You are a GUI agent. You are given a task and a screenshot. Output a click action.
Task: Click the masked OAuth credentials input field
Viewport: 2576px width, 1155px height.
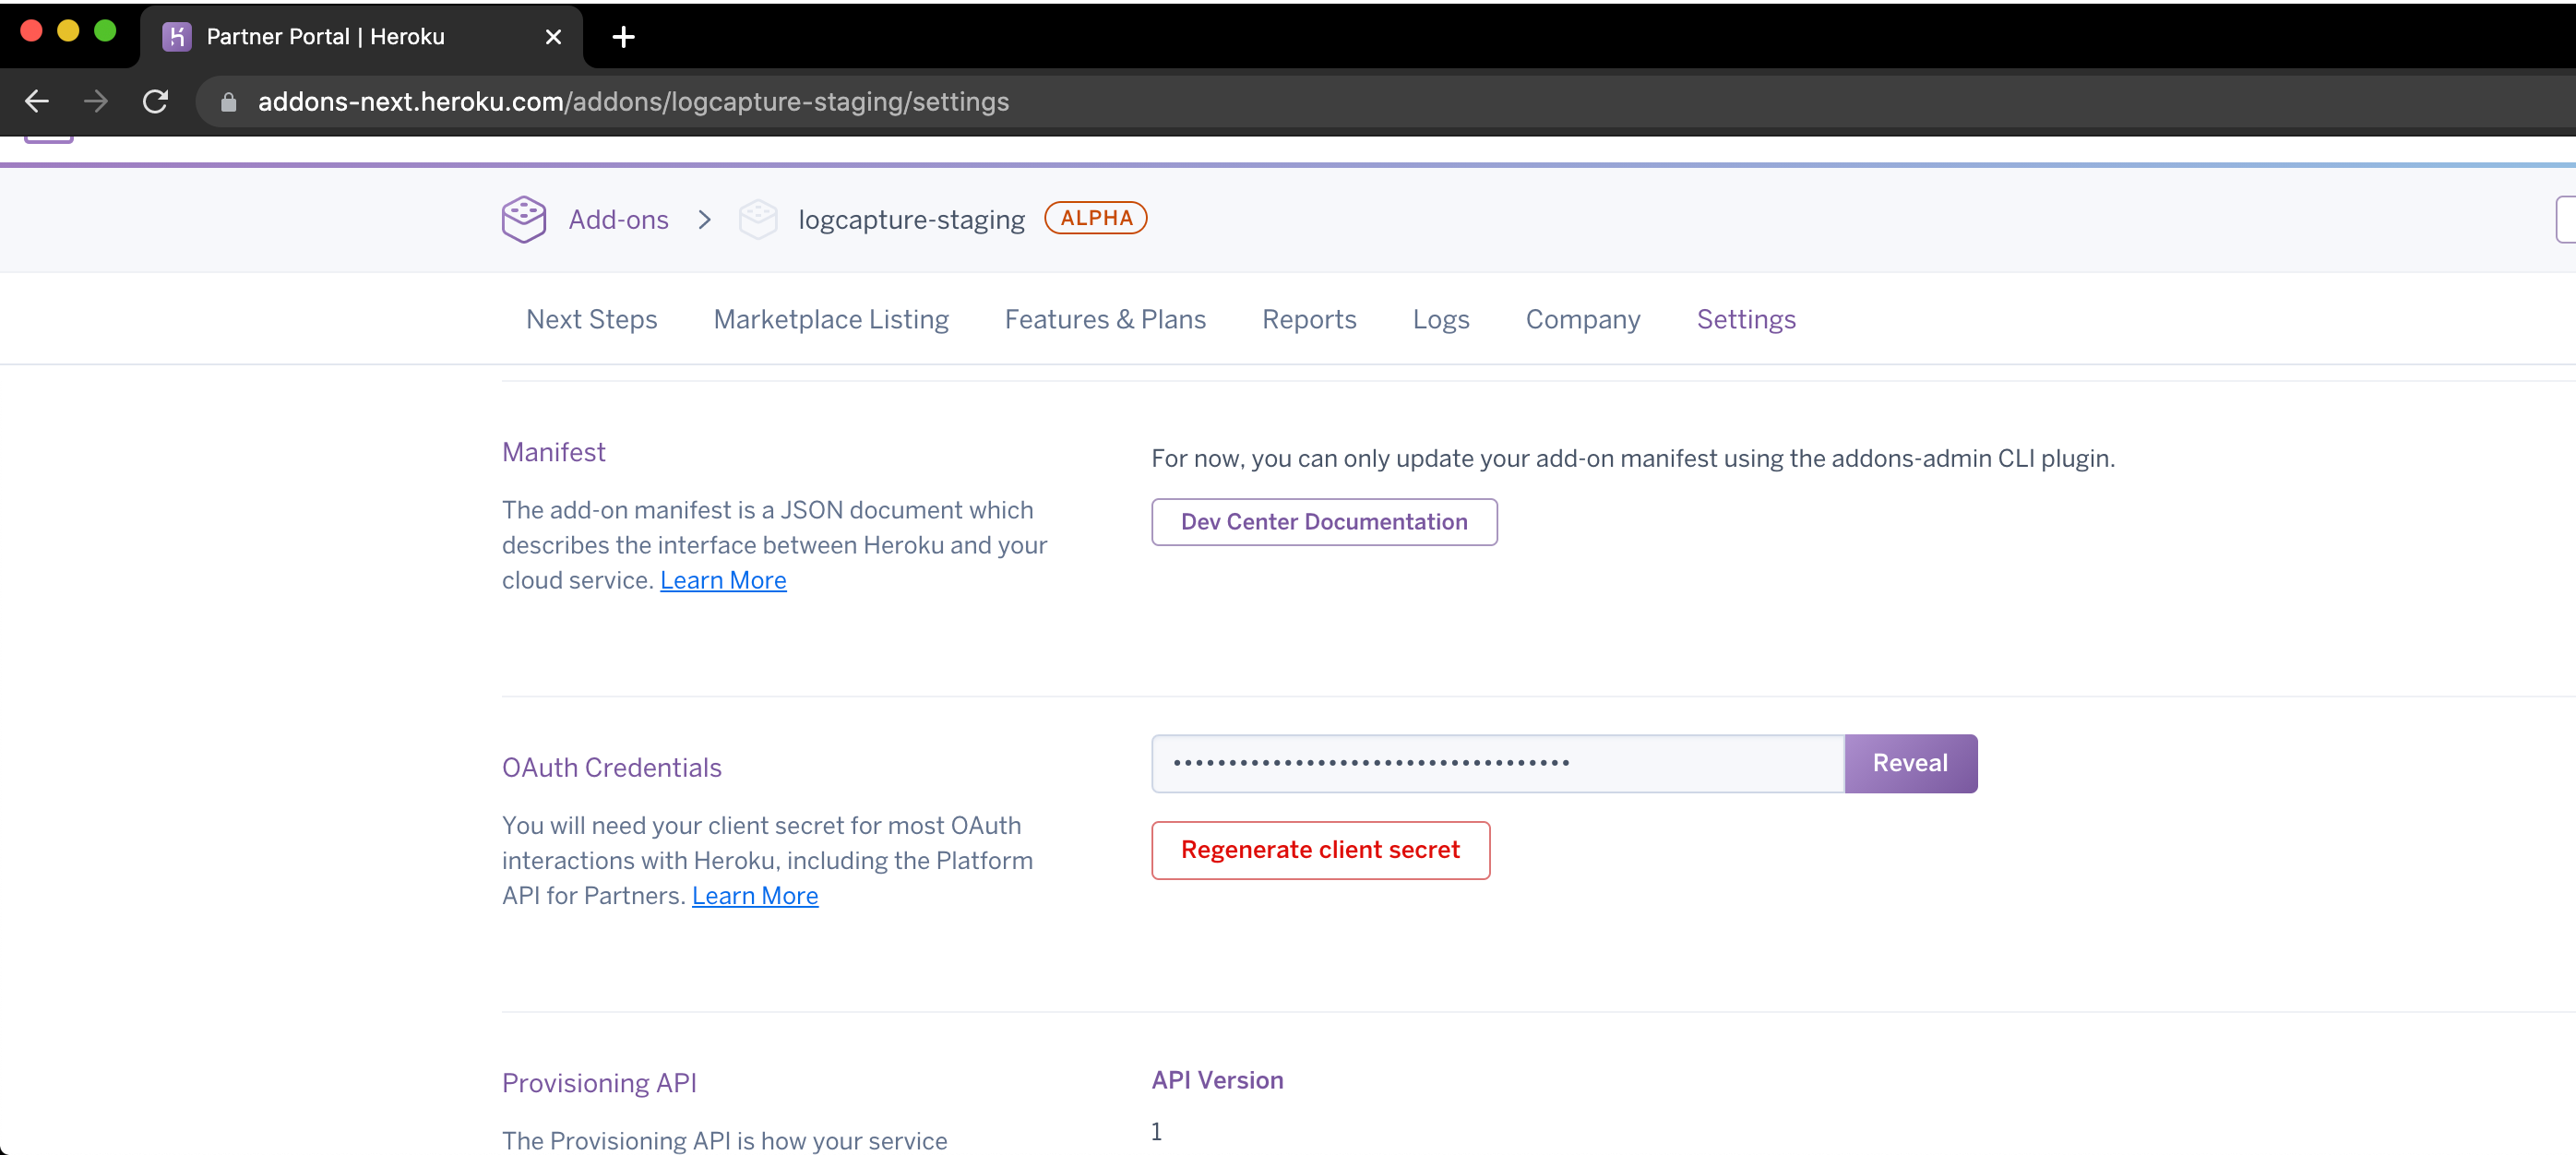(x=1498, y=762)
